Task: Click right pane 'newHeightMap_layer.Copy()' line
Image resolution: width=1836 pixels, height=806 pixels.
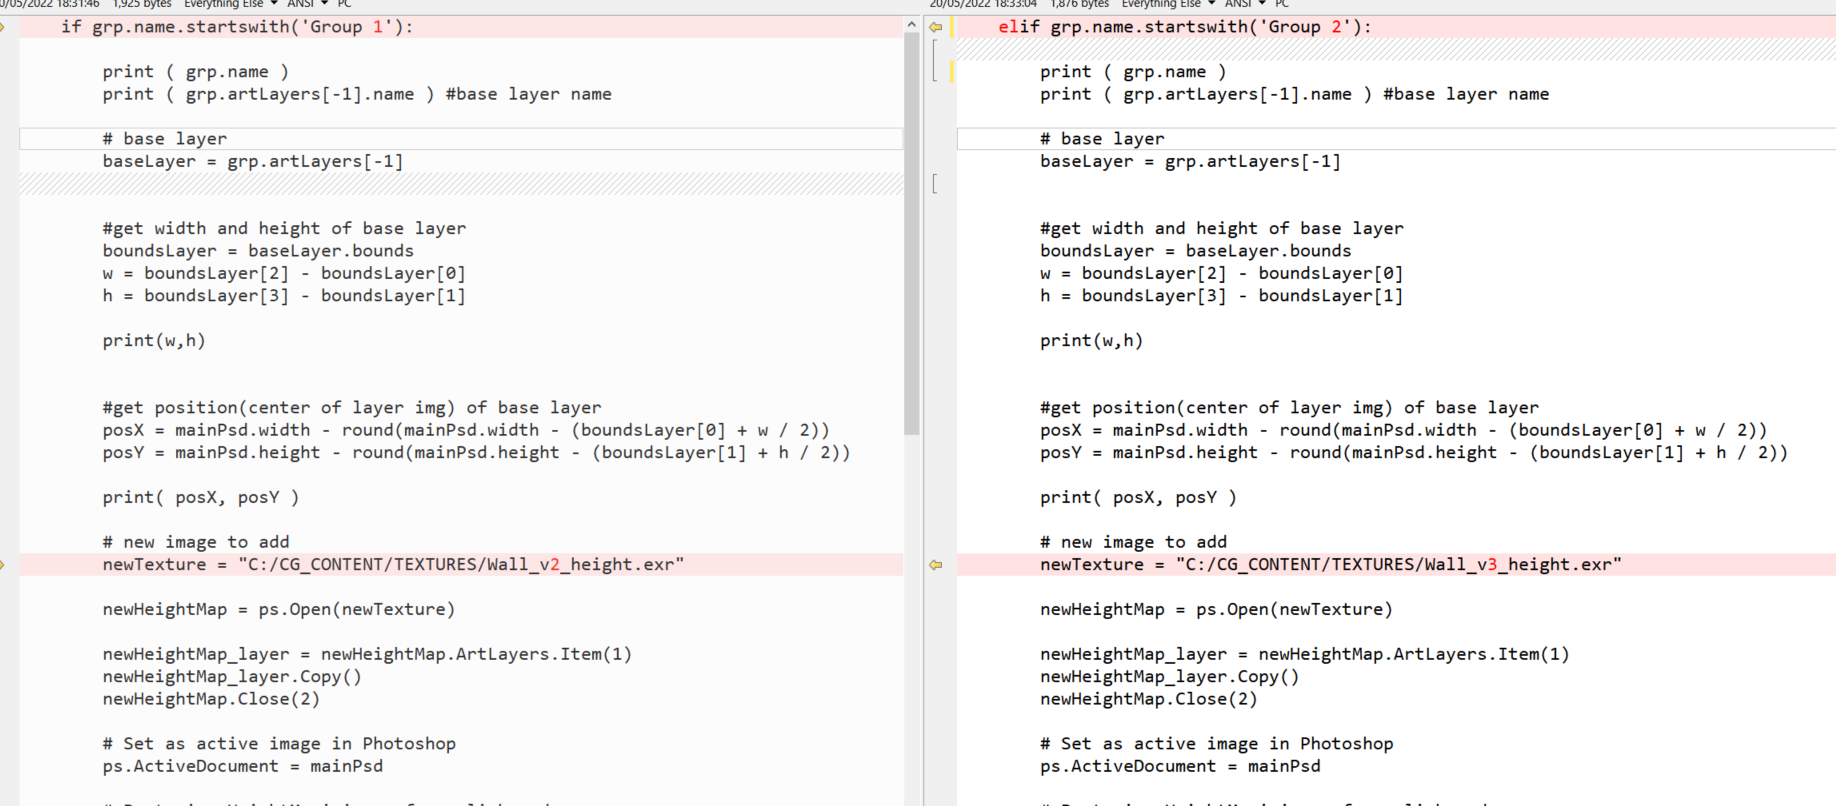Action: (1170, 677)
